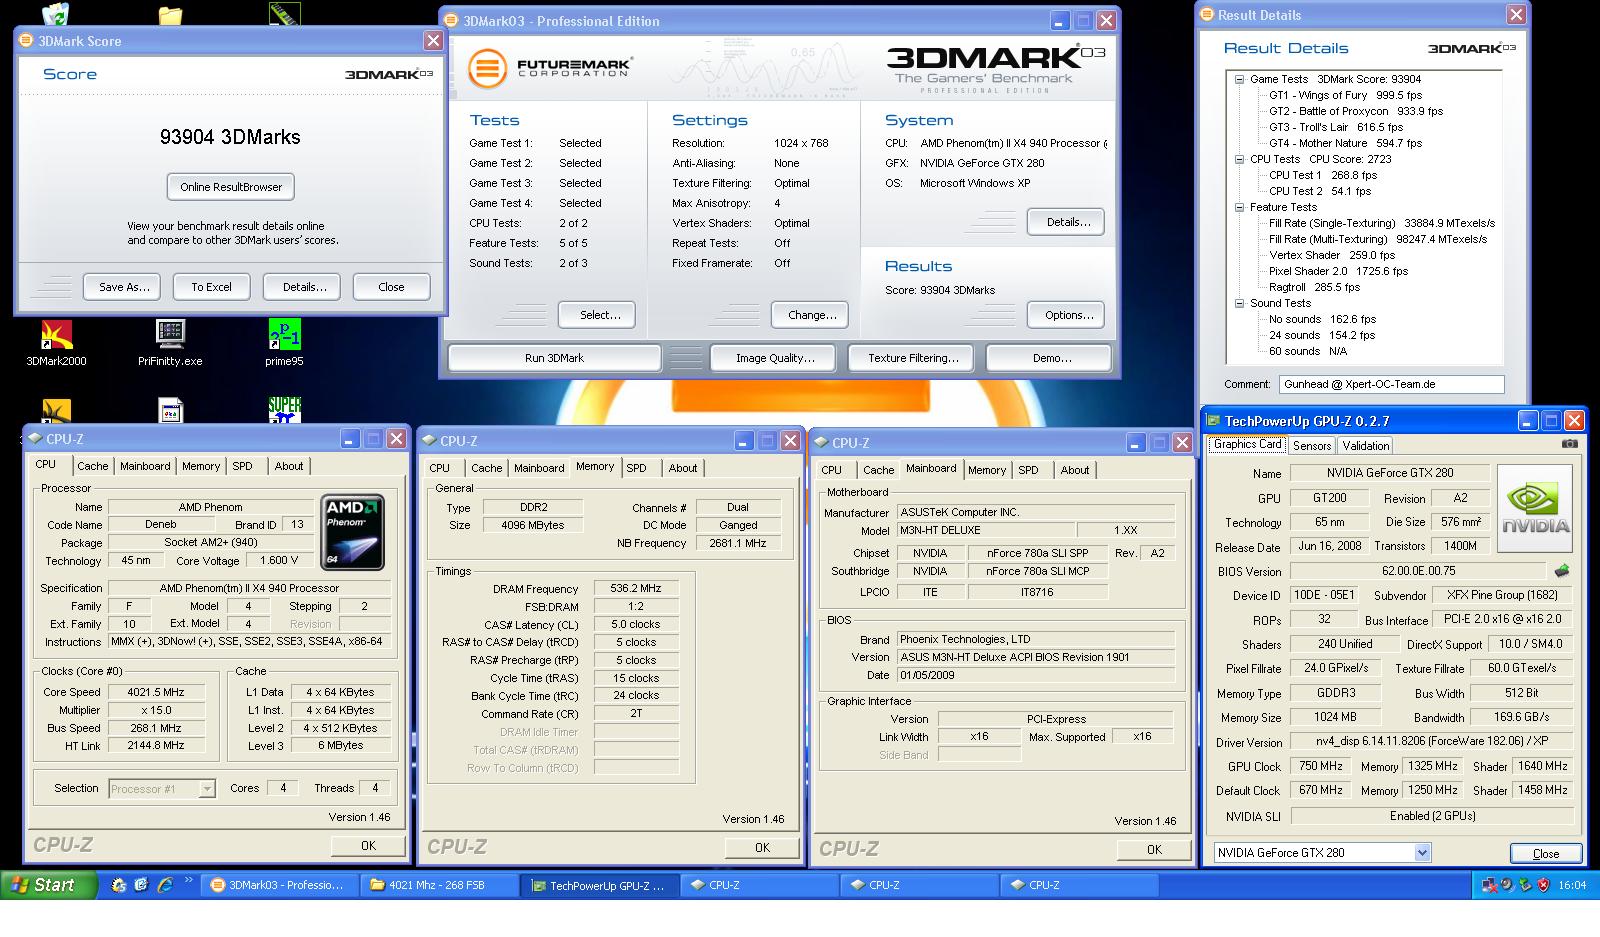This screenshot has height=937, width=1600.
Task: Click Close in the GPU-Z window
Action: coord(1546,853)
